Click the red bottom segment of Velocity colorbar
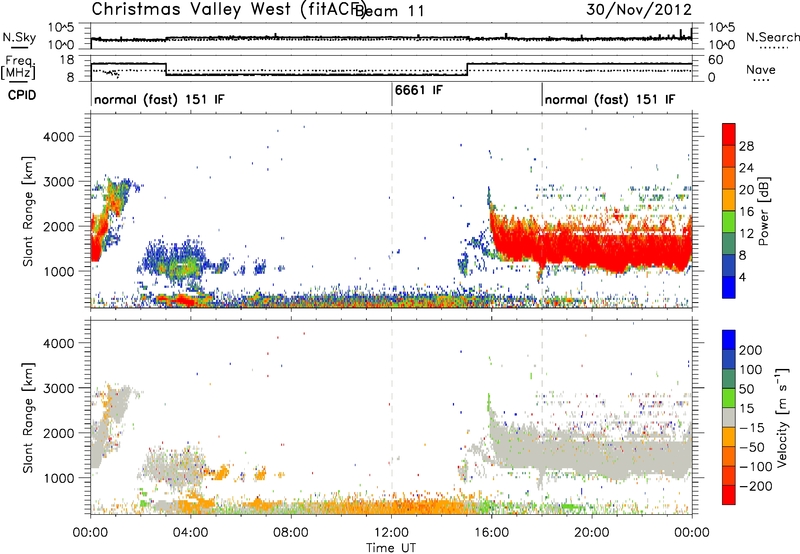 coord(729,495)
